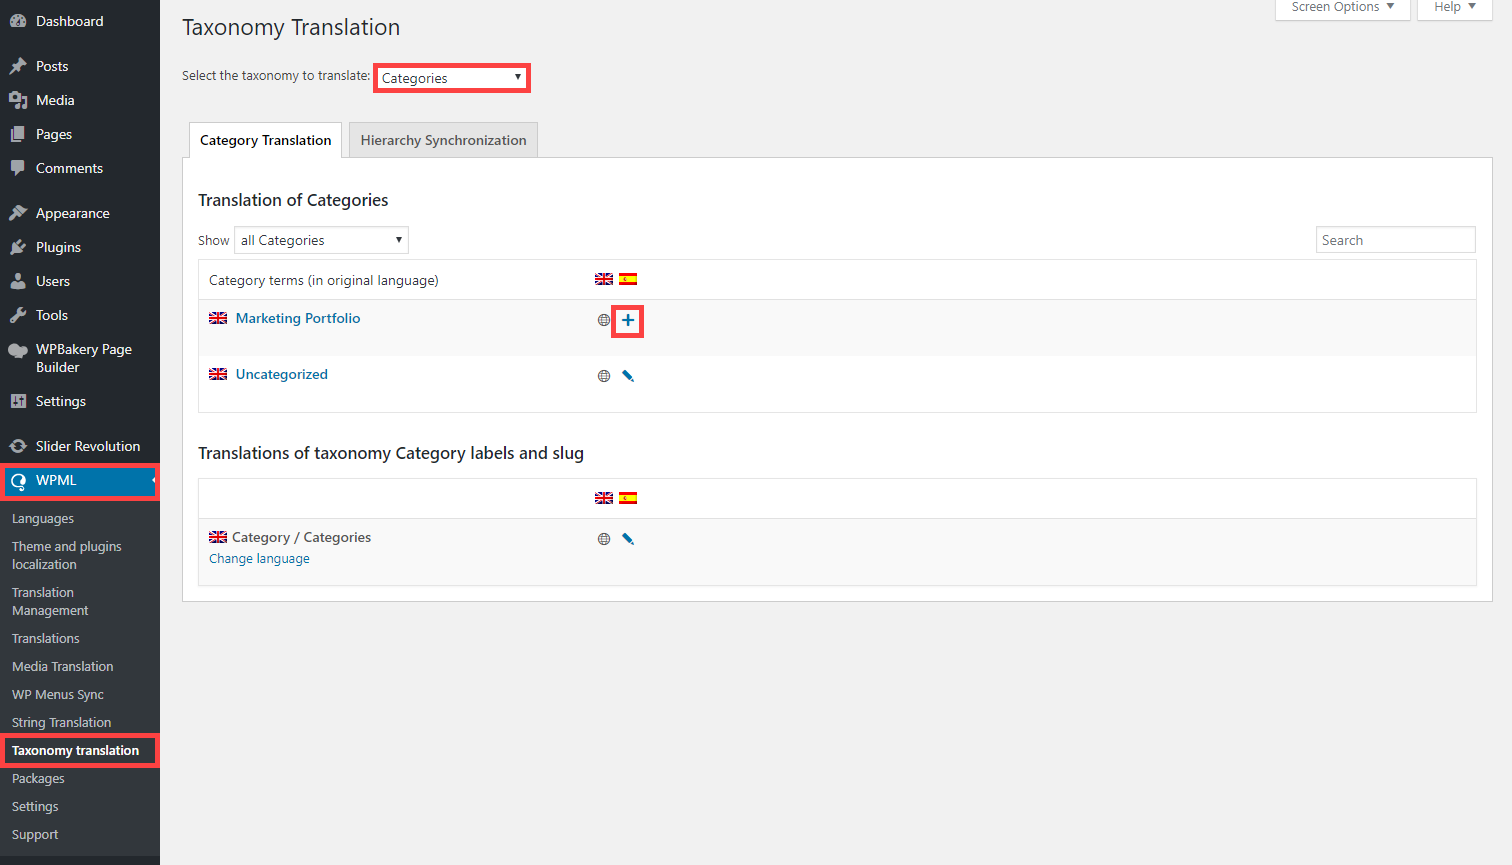Open the Marketing Portfolio category link
Screen dimensions: 1512x865
pos(298,318)
